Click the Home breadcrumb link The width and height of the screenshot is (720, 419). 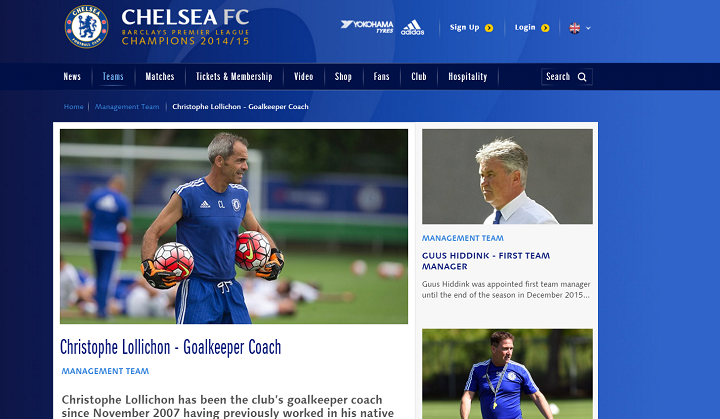coord(73,107)
